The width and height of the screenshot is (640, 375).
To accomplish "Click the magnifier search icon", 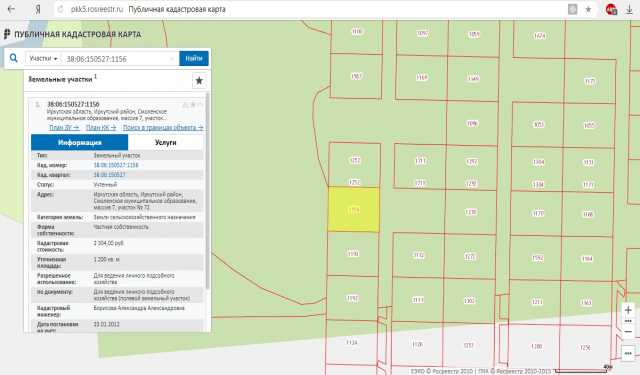I will (13, 58).
